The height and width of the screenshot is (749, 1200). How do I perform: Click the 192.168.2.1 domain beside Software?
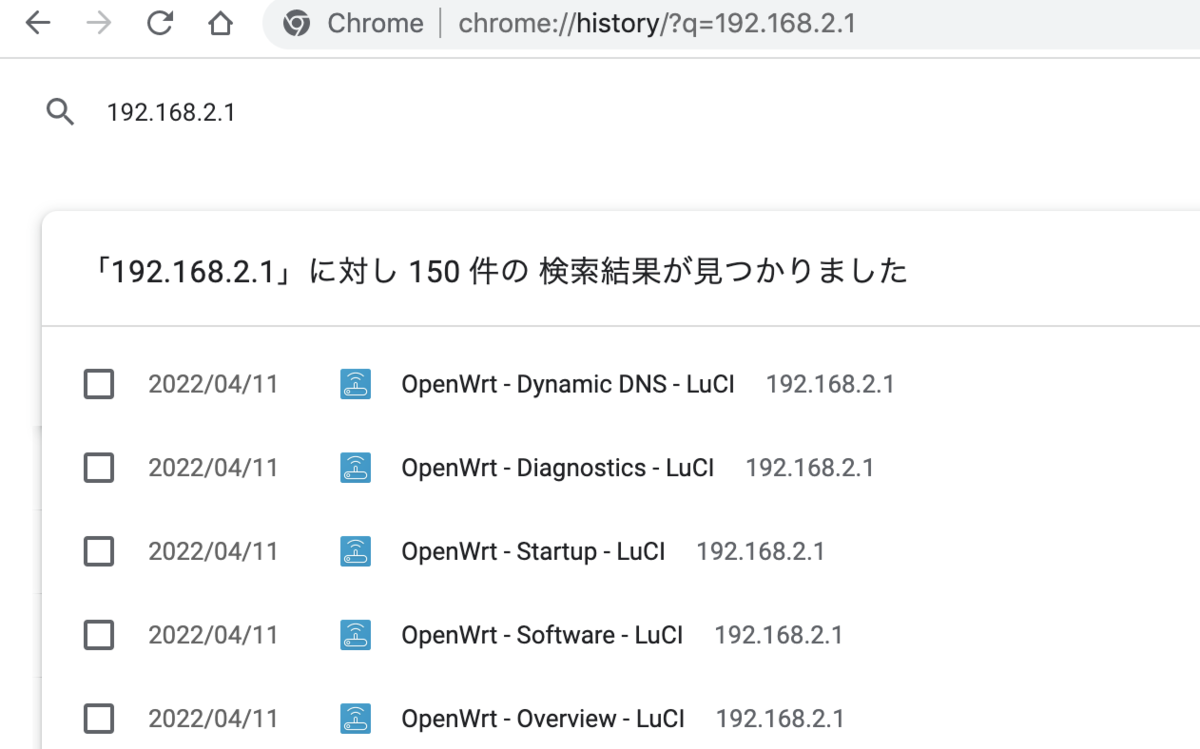[x=779, y=635]
